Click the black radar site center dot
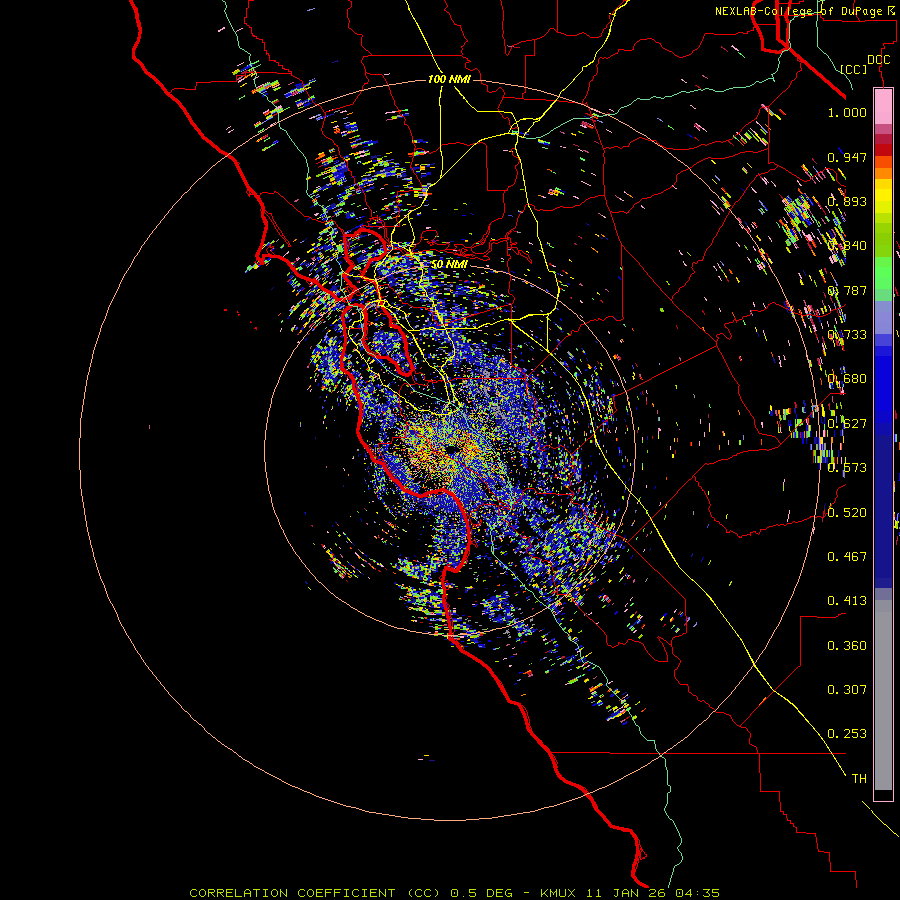The width and height of the screenshot is (900, 900). [451, 449]
